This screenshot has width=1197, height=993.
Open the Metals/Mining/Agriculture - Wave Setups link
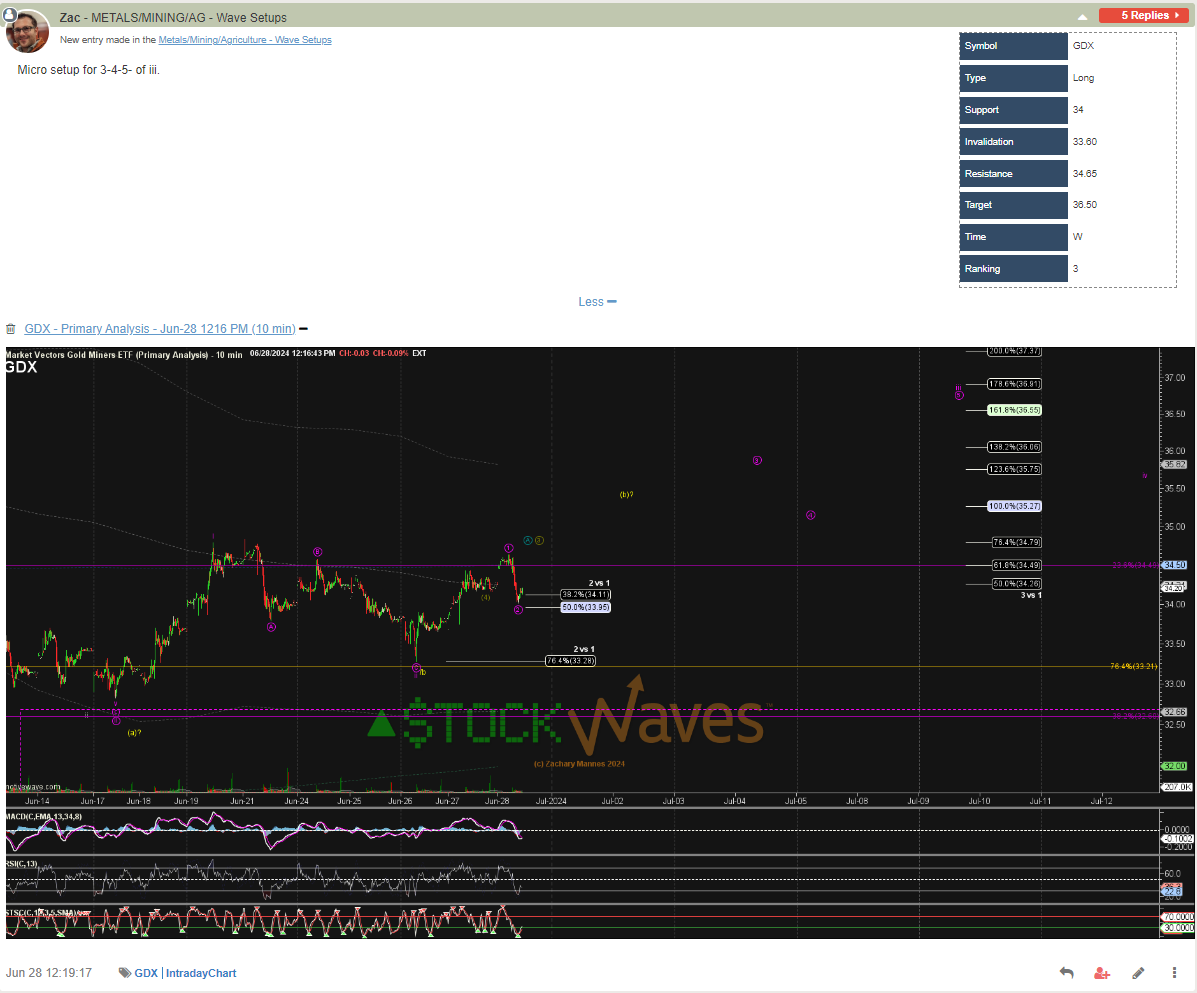tap(245, 40)
